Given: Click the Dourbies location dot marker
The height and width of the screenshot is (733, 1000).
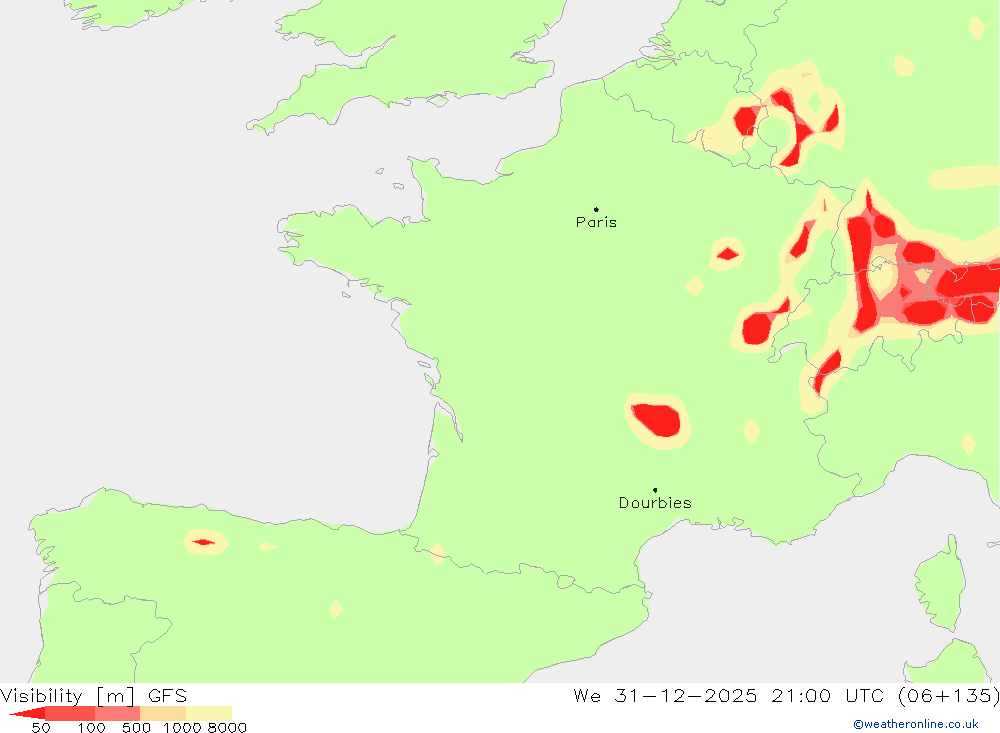Looking at the screenshot, I should [655, 490].
